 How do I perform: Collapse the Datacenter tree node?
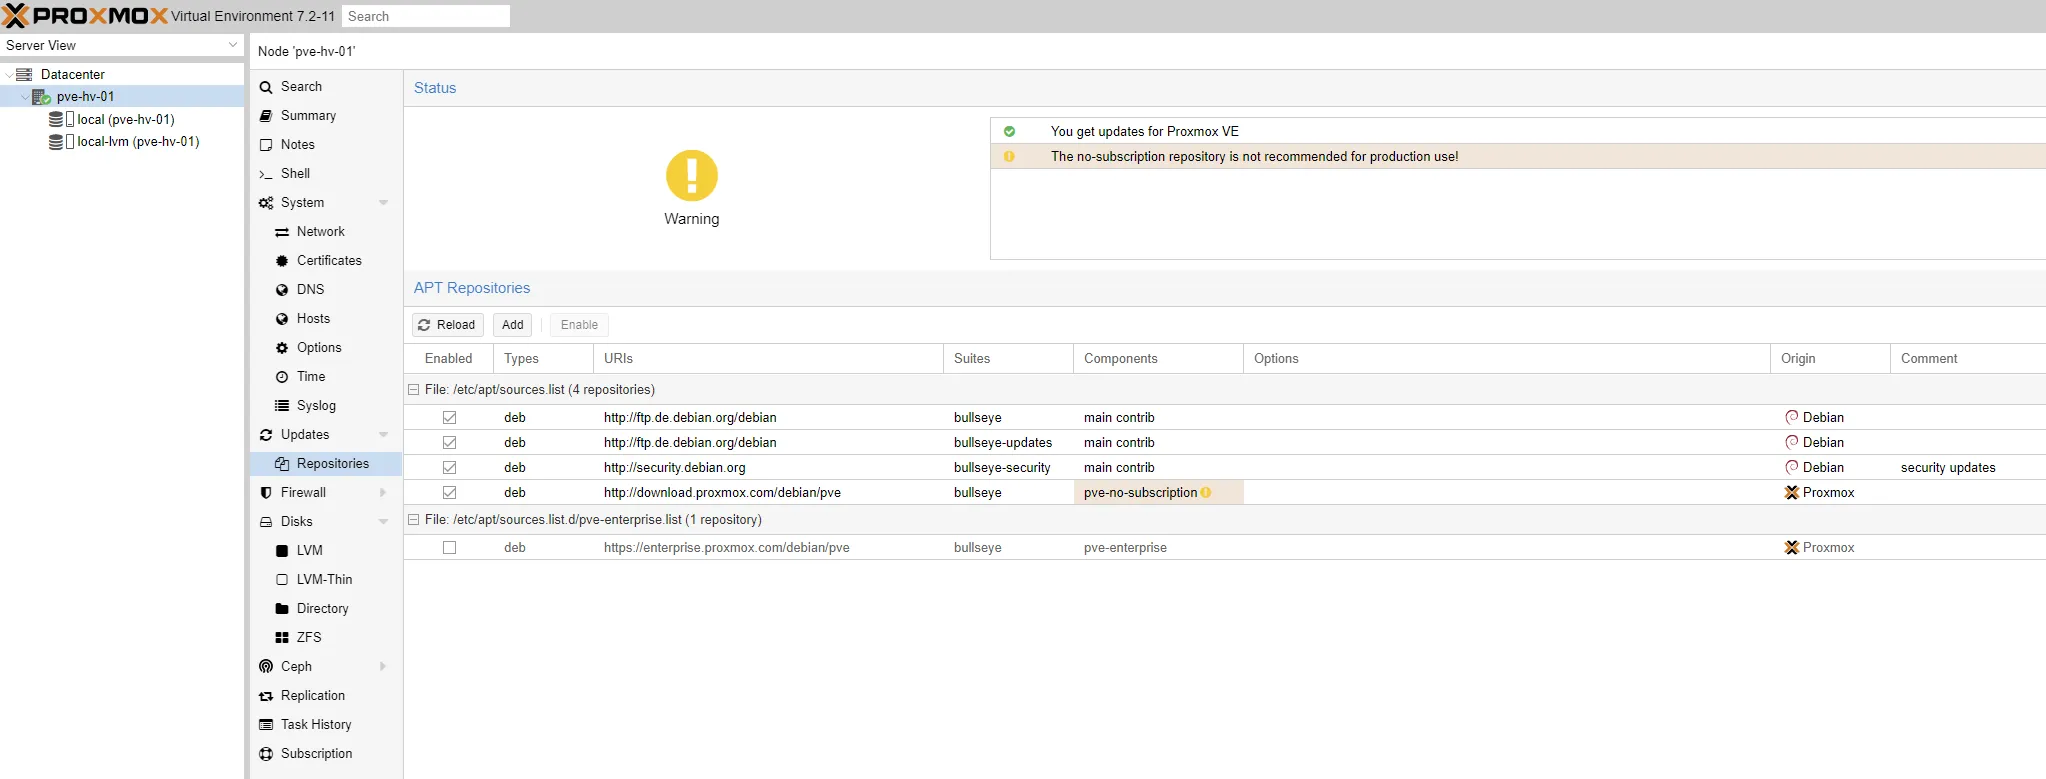(9, 75)
